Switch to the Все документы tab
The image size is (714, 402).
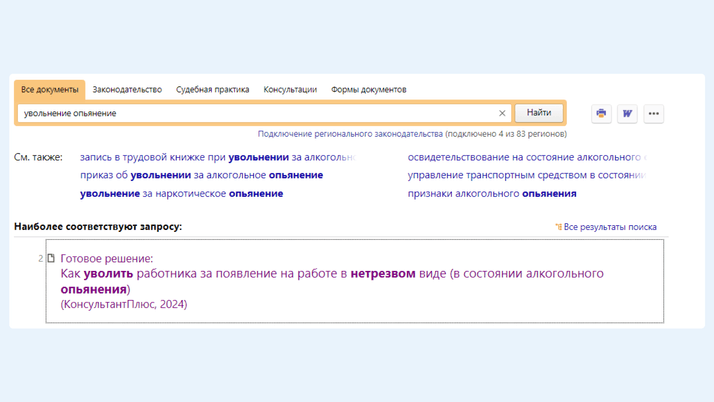pos(50,89)
